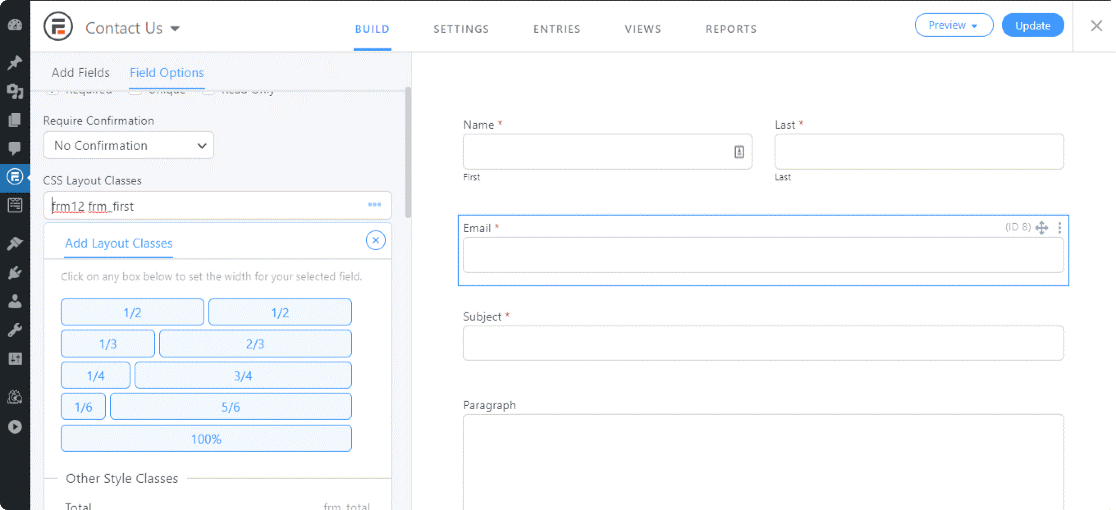Set field width with second 1/2 box
This screenshot has width=1116, height=510.
(x=280, y=312)
